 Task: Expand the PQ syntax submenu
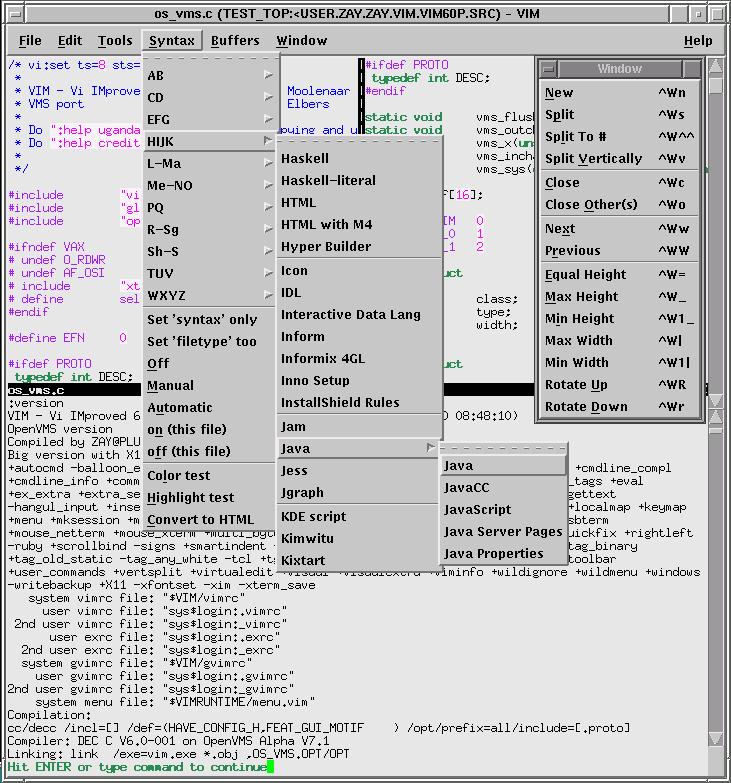point(210,207)
